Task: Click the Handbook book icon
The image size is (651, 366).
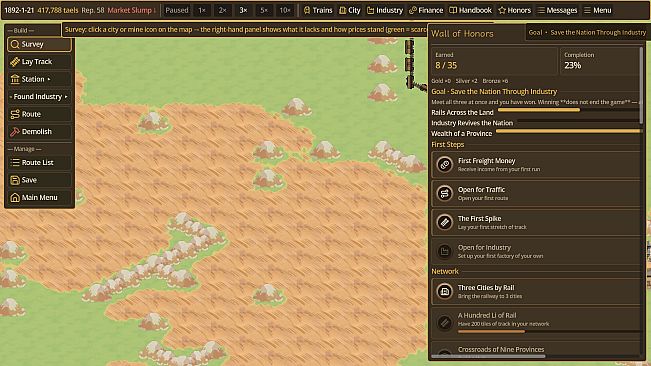Action: [x=453, y=10]
